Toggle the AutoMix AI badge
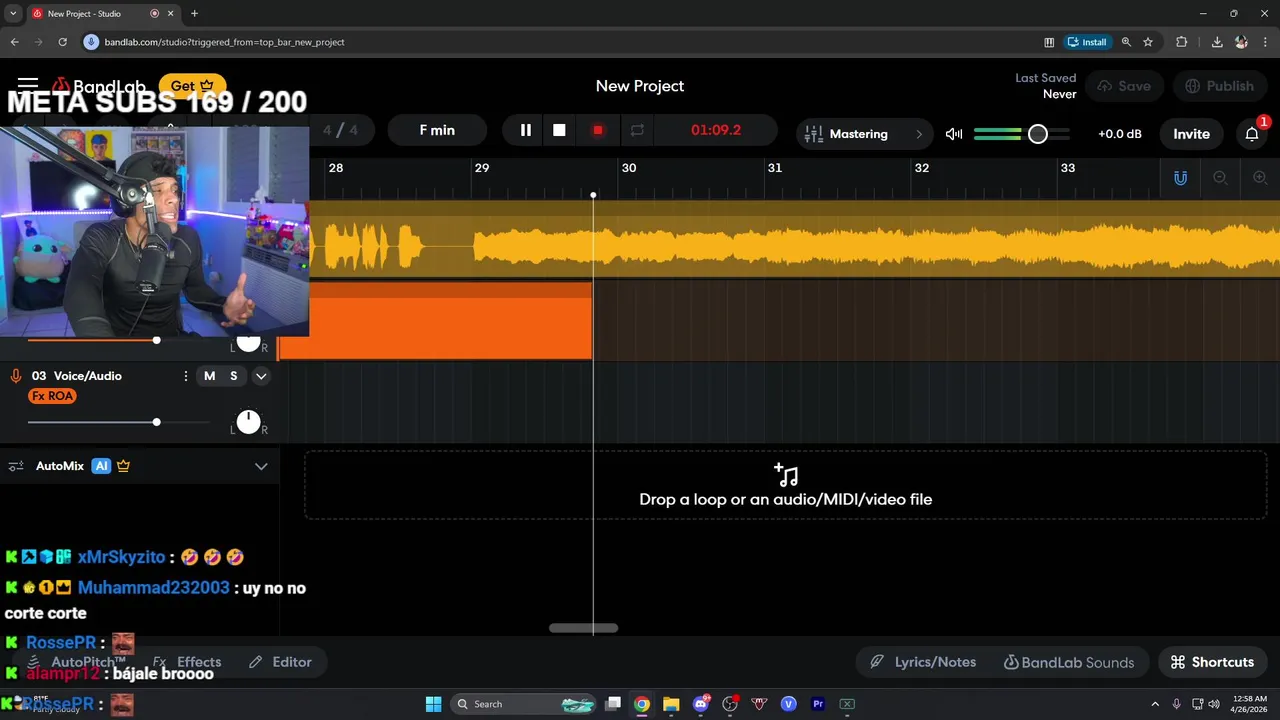Screen dimensions: 1280x720 pyautogui.click(x=101, y=466)
